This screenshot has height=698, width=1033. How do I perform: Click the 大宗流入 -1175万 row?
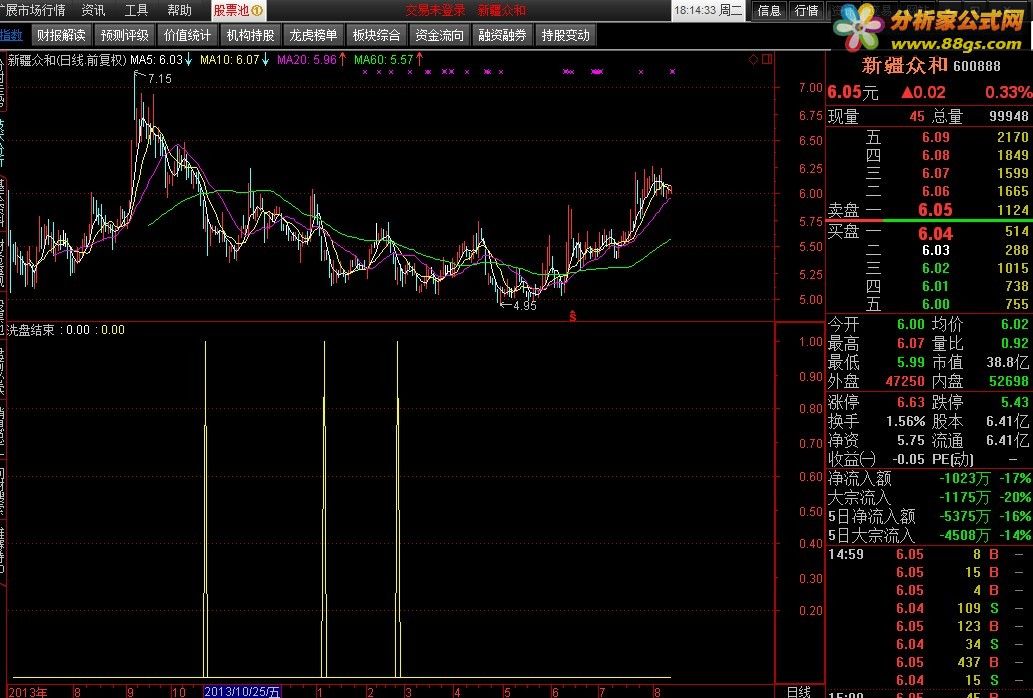[x=930, y=497]
